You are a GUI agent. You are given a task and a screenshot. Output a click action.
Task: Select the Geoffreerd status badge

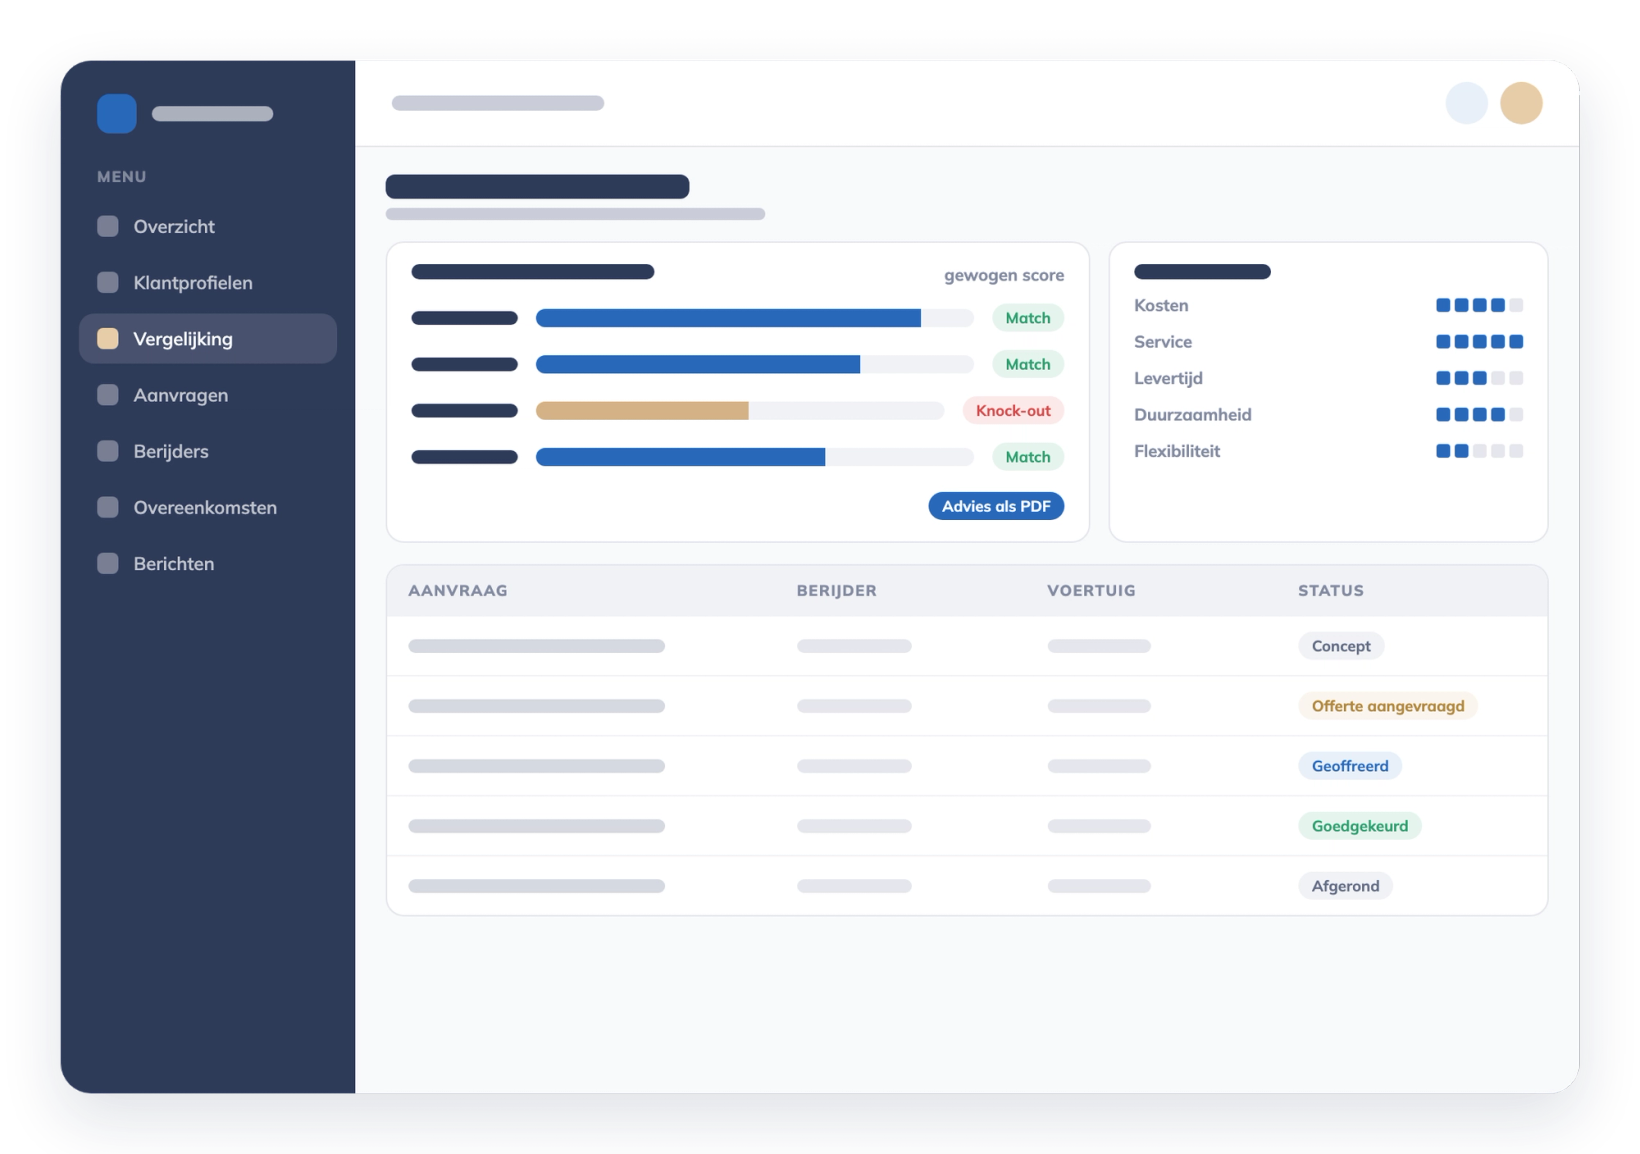1350,766
